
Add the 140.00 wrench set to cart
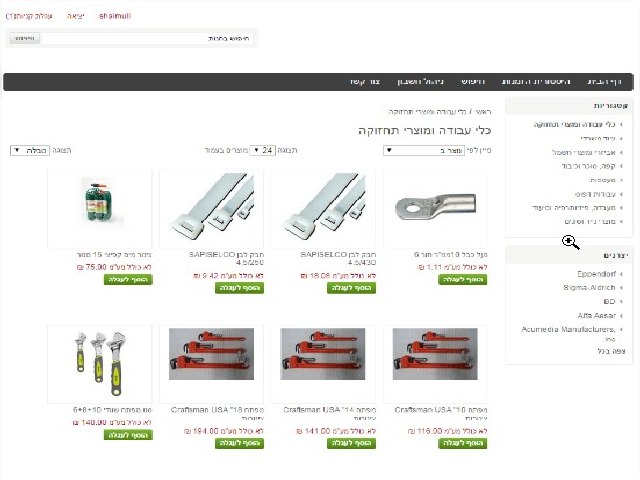pyautogui.click(x=128, y=435)
